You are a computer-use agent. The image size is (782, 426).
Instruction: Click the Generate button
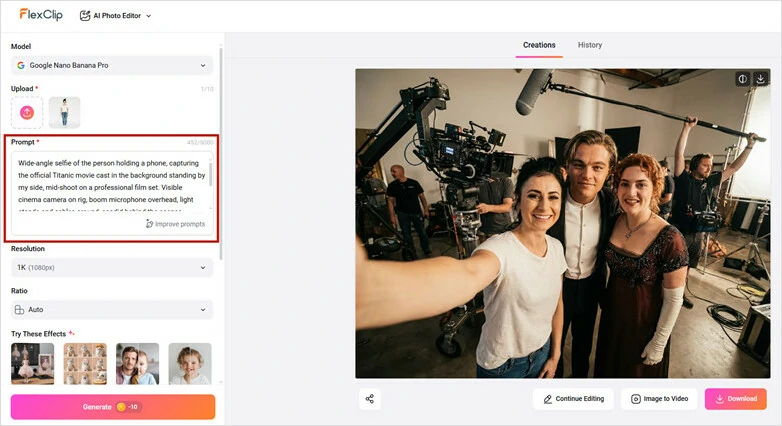113,407
